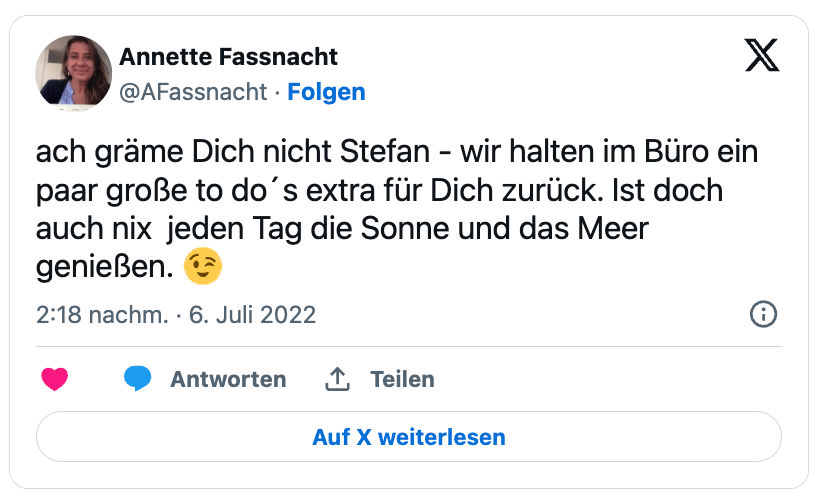Open Annette Fassnacht's profile picture
The image size is (826, 494).
click(73, 73)
